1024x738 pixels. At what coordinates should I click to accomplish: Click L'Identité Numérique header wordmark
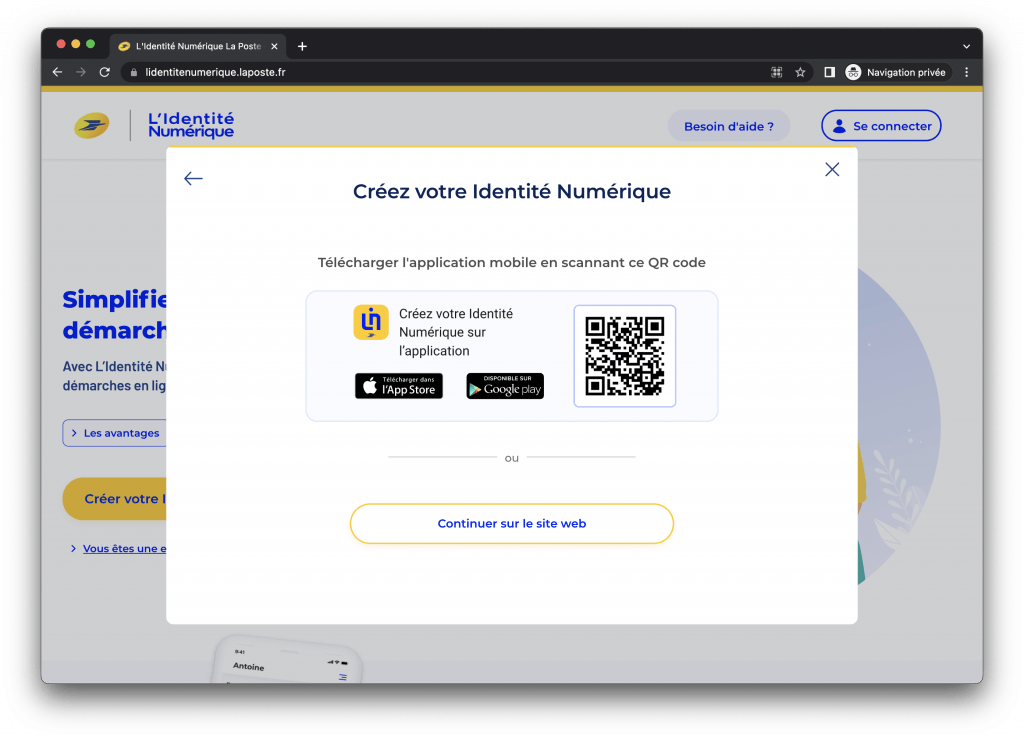(x=191, y=125)
